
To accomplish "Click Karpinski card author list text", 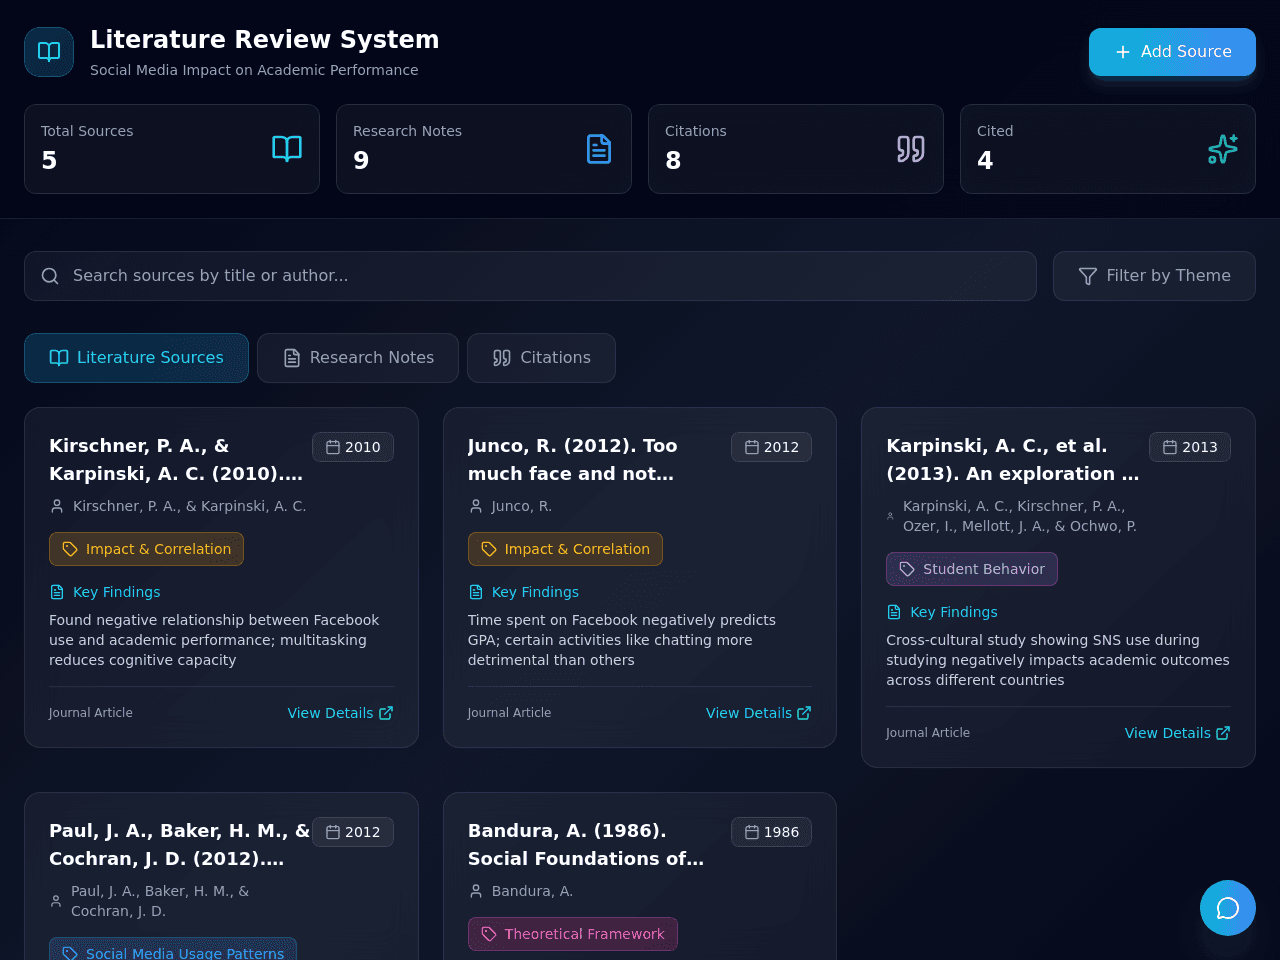I will coord(1020,516).
